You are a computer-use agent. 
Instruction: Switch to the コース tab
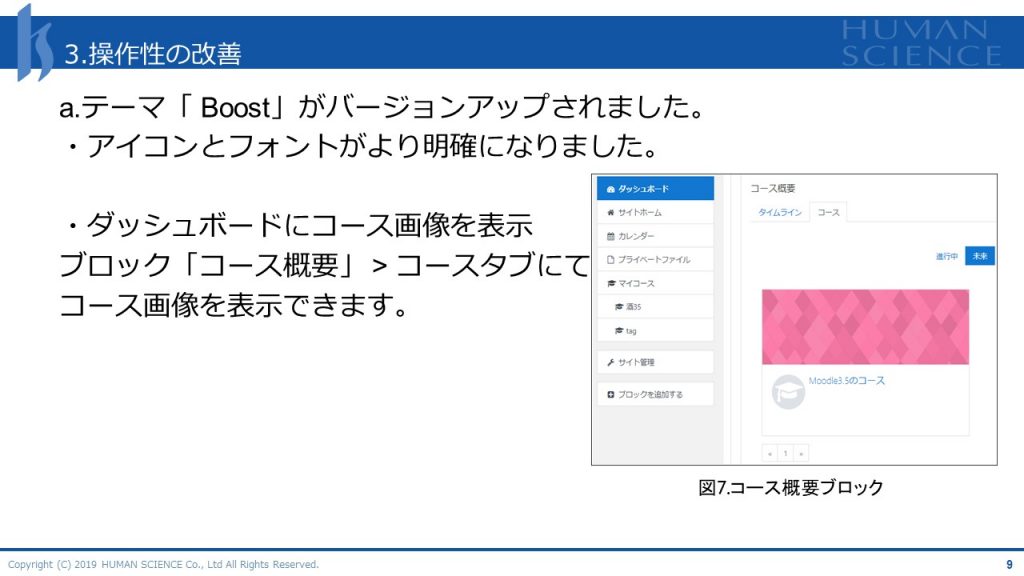[829, 212]
